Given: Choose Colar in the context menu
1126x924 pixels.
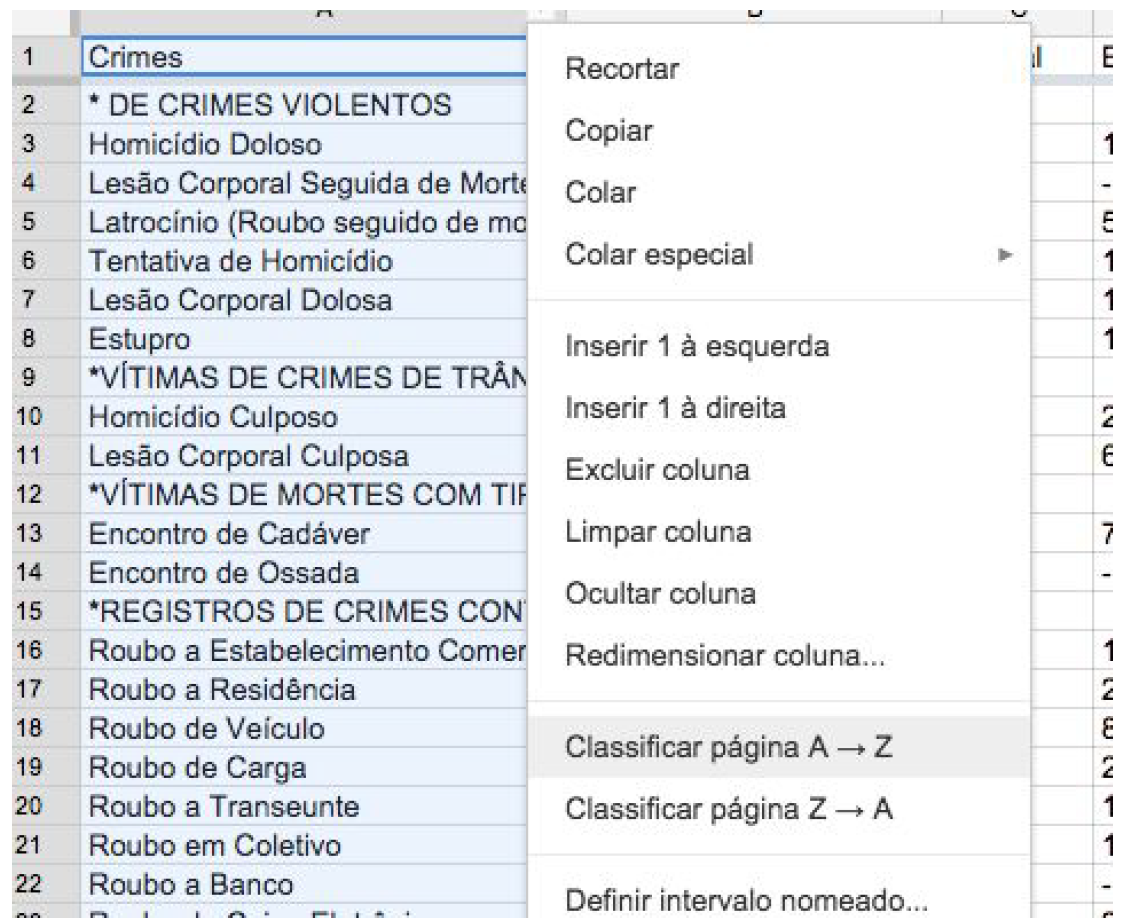Looking at the screenshot, I should coord(600,193).
